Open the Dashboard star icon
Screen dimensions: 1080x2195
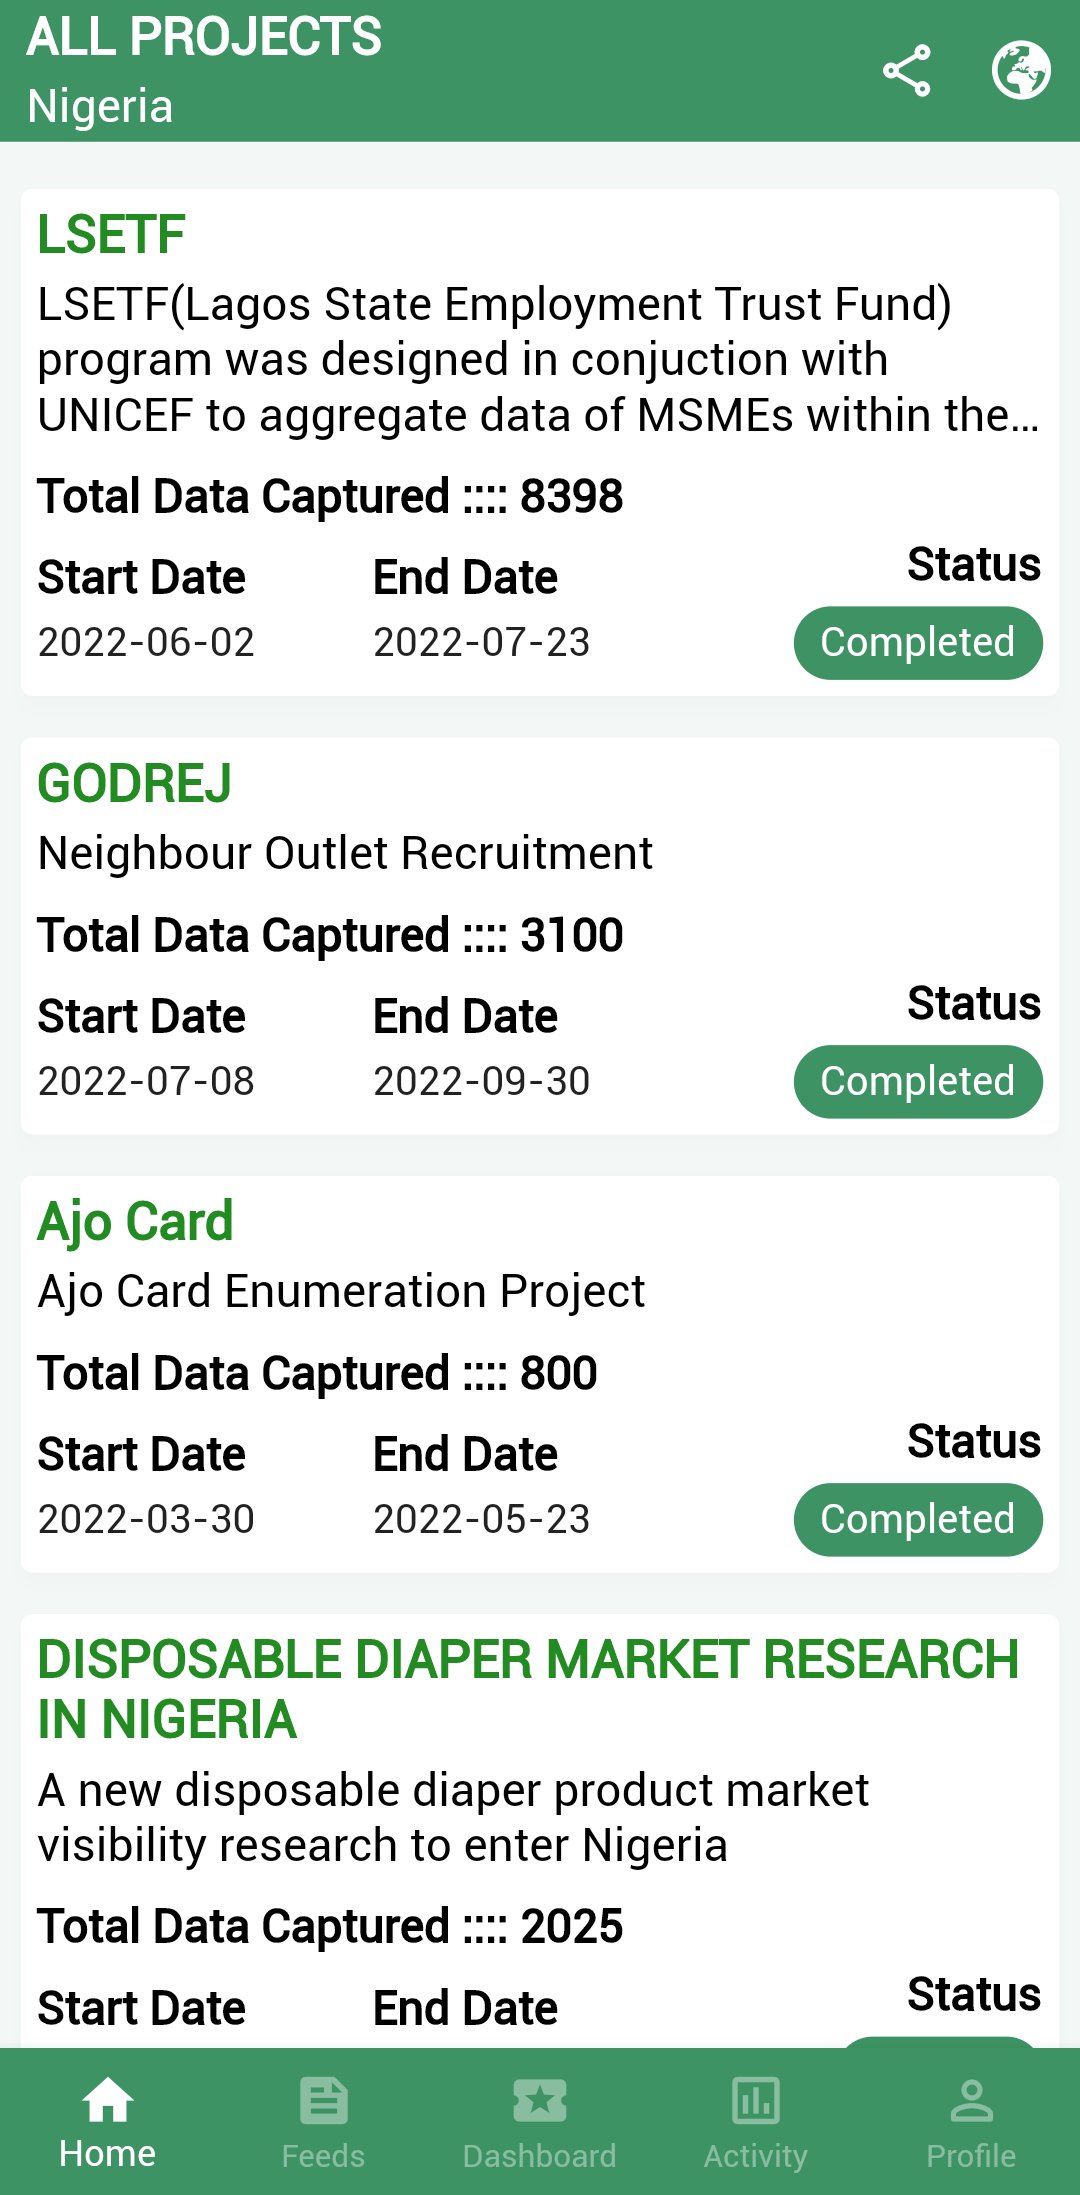tap(540, 2100)
